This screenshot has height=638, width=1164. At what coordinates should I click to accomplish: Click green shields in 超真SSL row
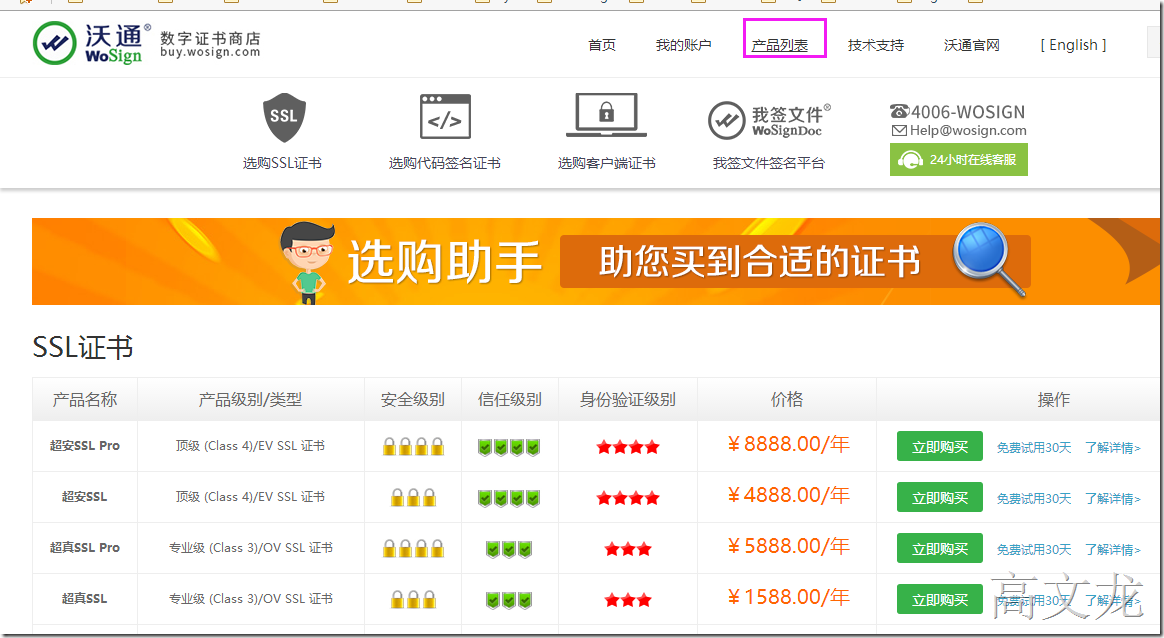pyautogui.click(x=509, y=599)
